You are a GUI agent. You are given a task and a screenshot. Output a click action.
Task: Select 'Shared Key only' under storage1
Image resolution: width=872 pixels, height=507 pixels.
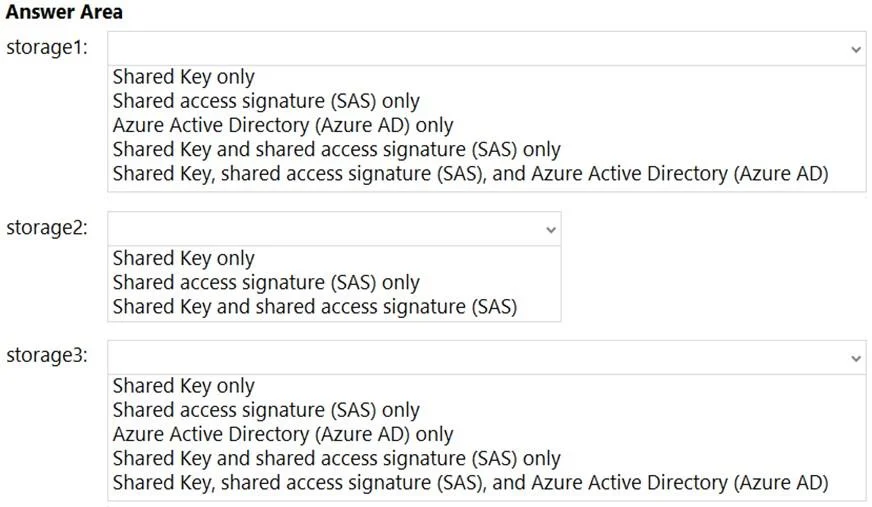[x=184, y=77]
